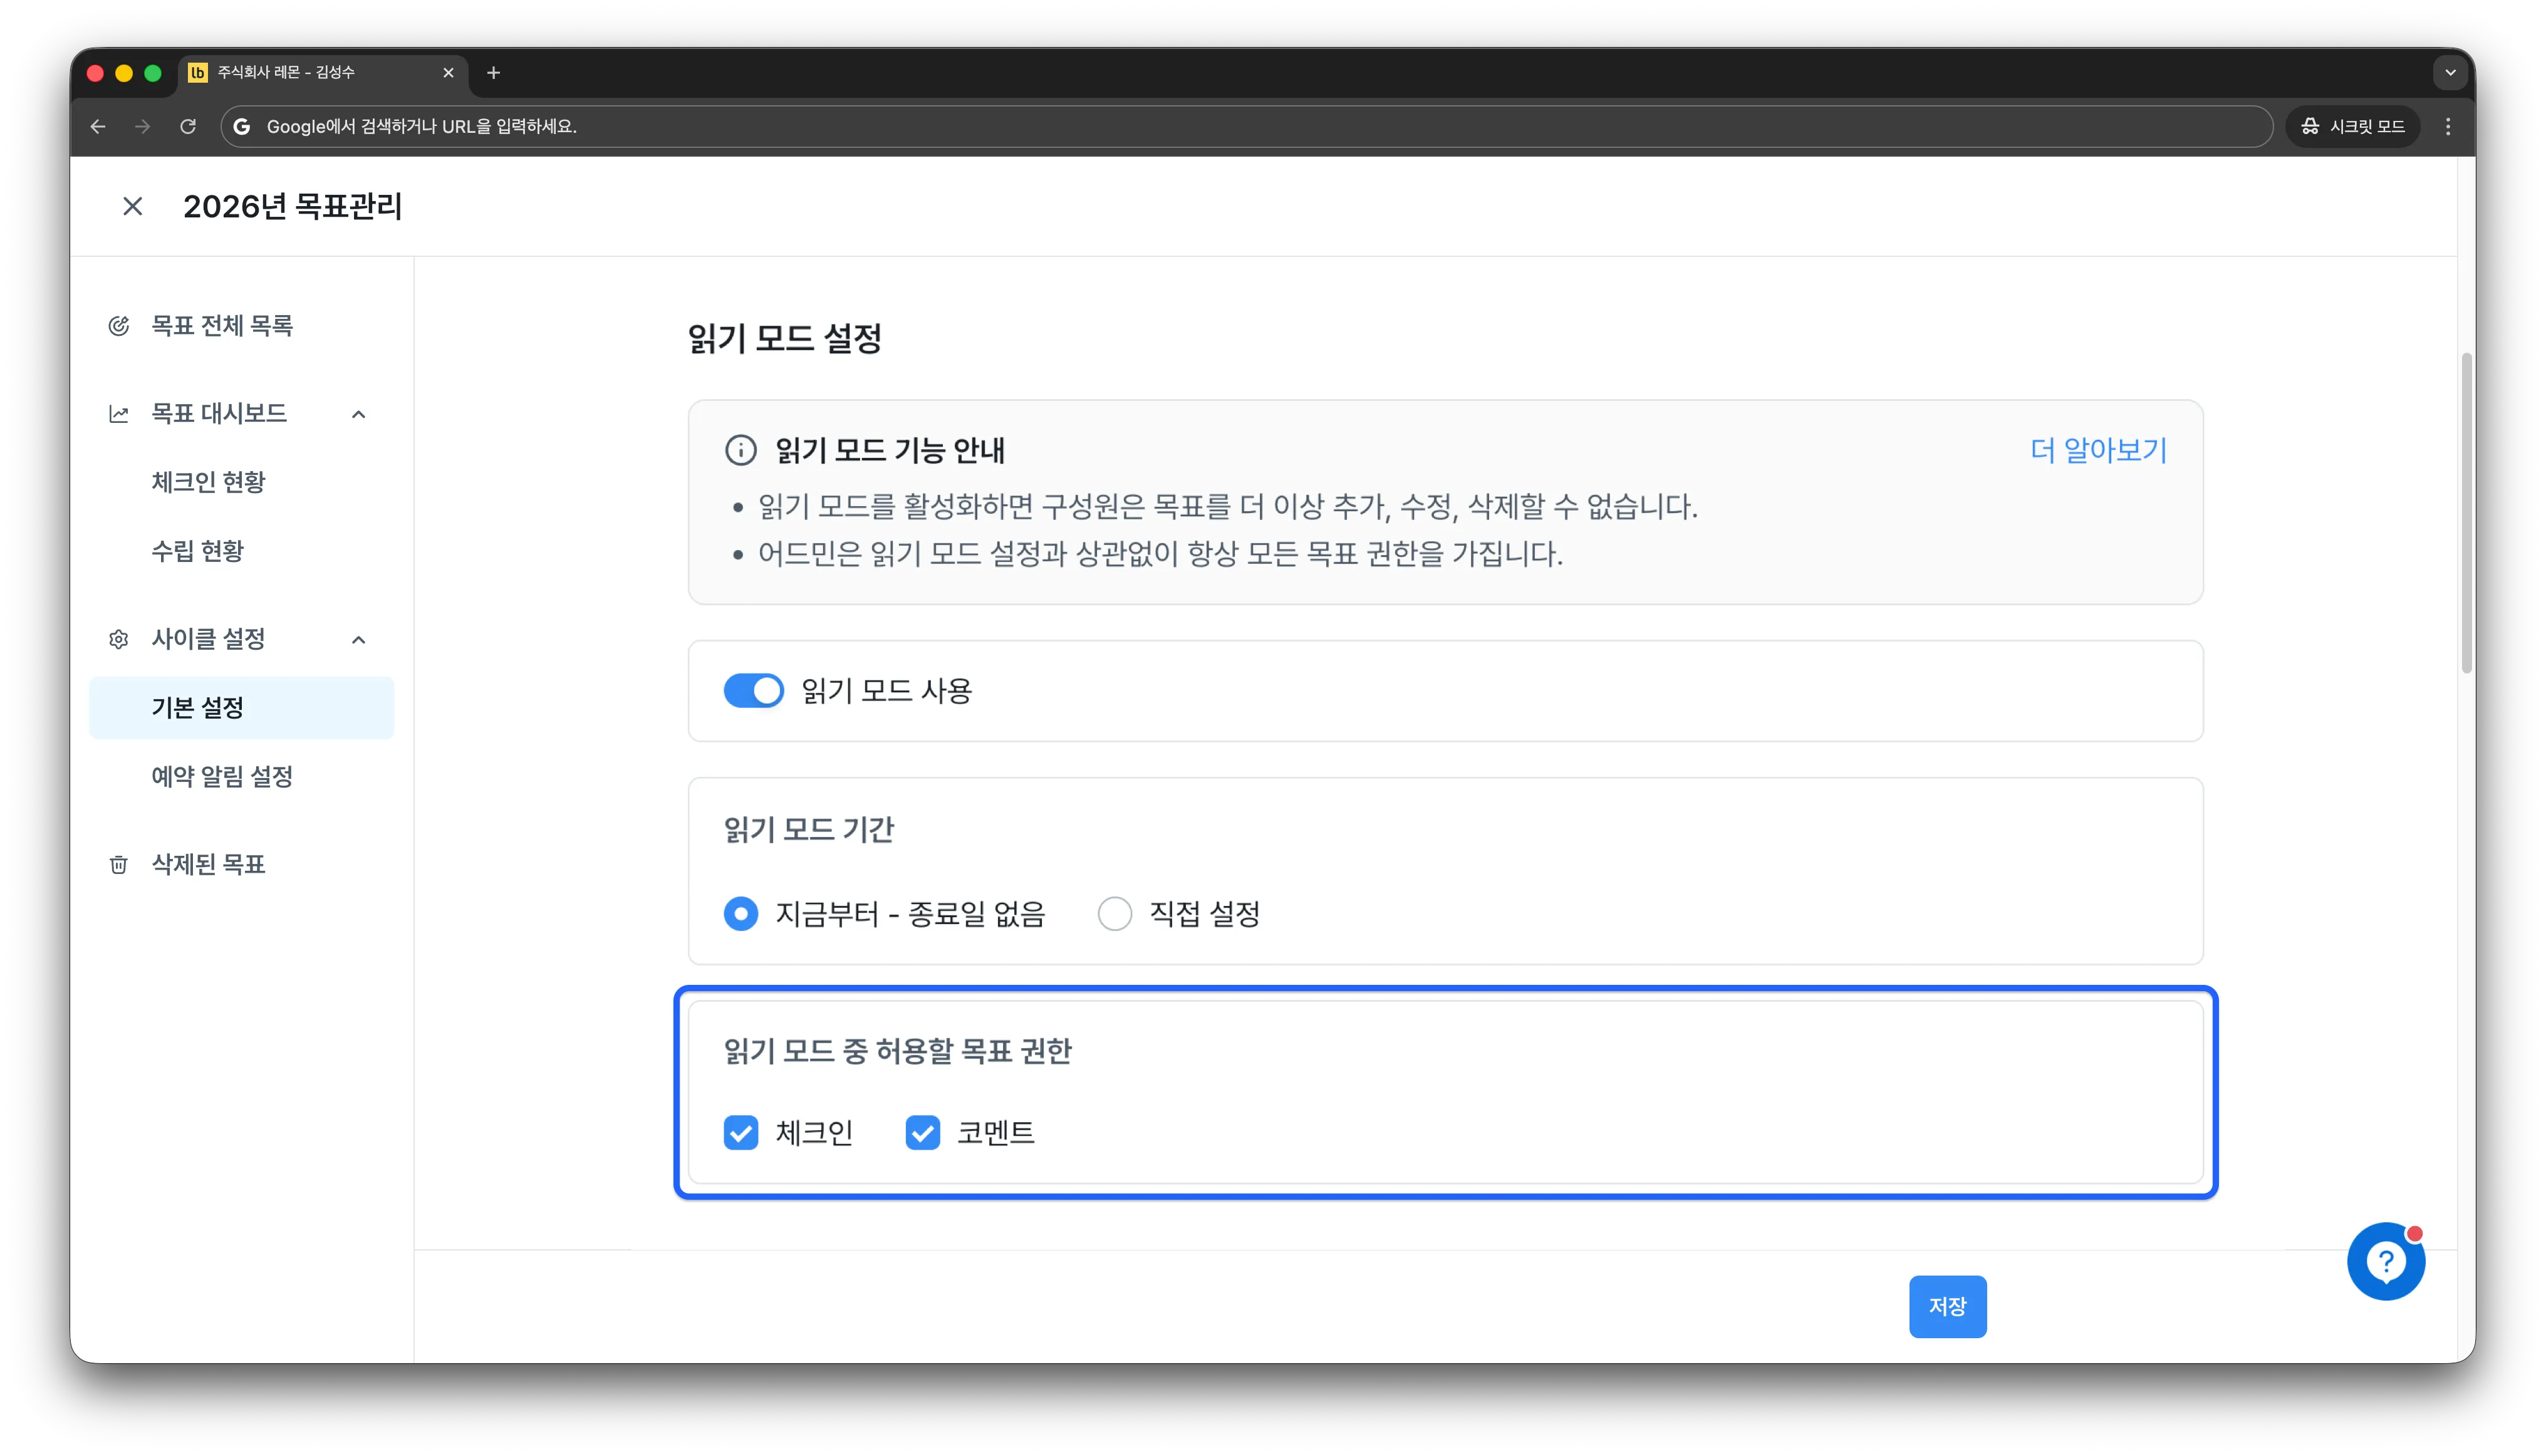
Task: Click the trash icon beside 삭제된 목표
Action: pyautogui.click(x=119, y=864)
